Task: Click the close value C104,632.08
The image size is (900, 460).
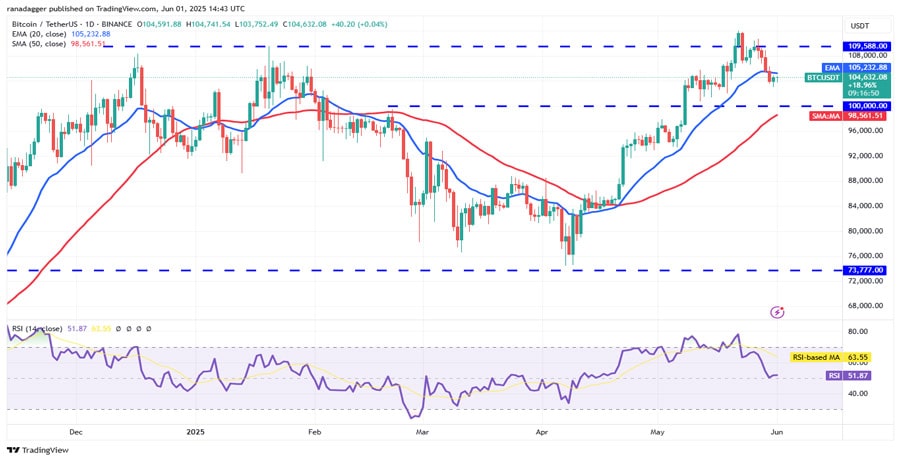Action: (306, 25)
